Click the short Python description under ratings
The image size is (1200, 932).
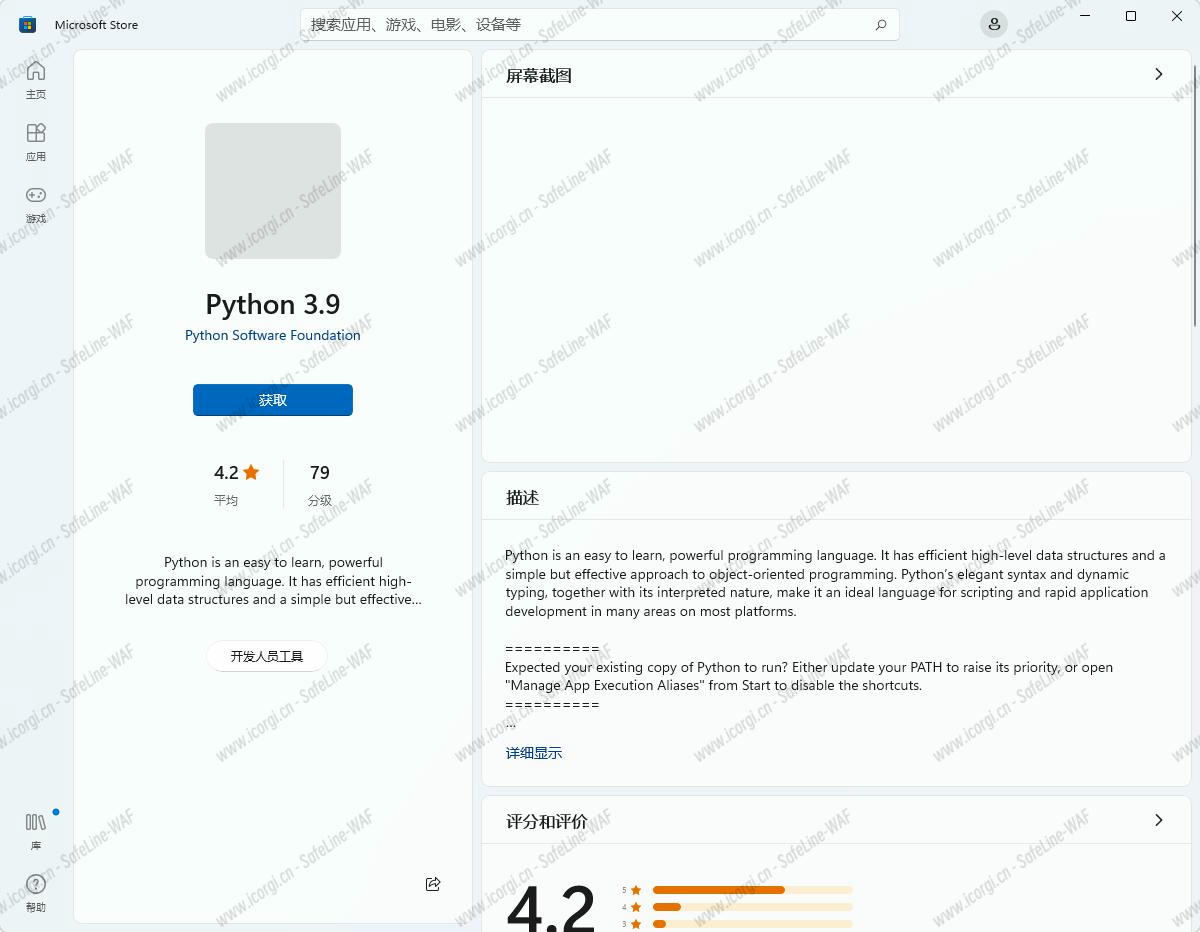point(273,581)
